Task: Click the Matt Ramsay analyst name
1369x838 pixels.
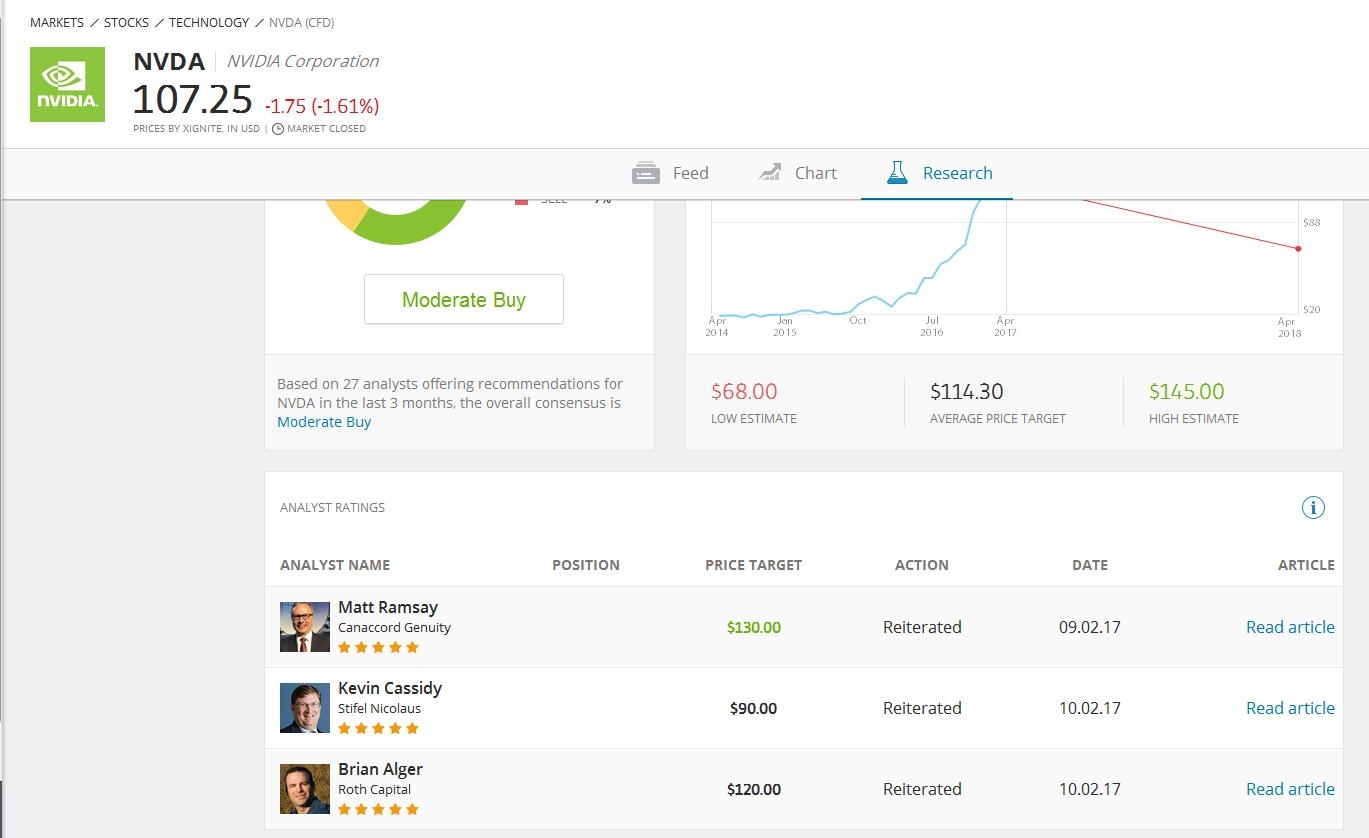Action: (388, 607)
